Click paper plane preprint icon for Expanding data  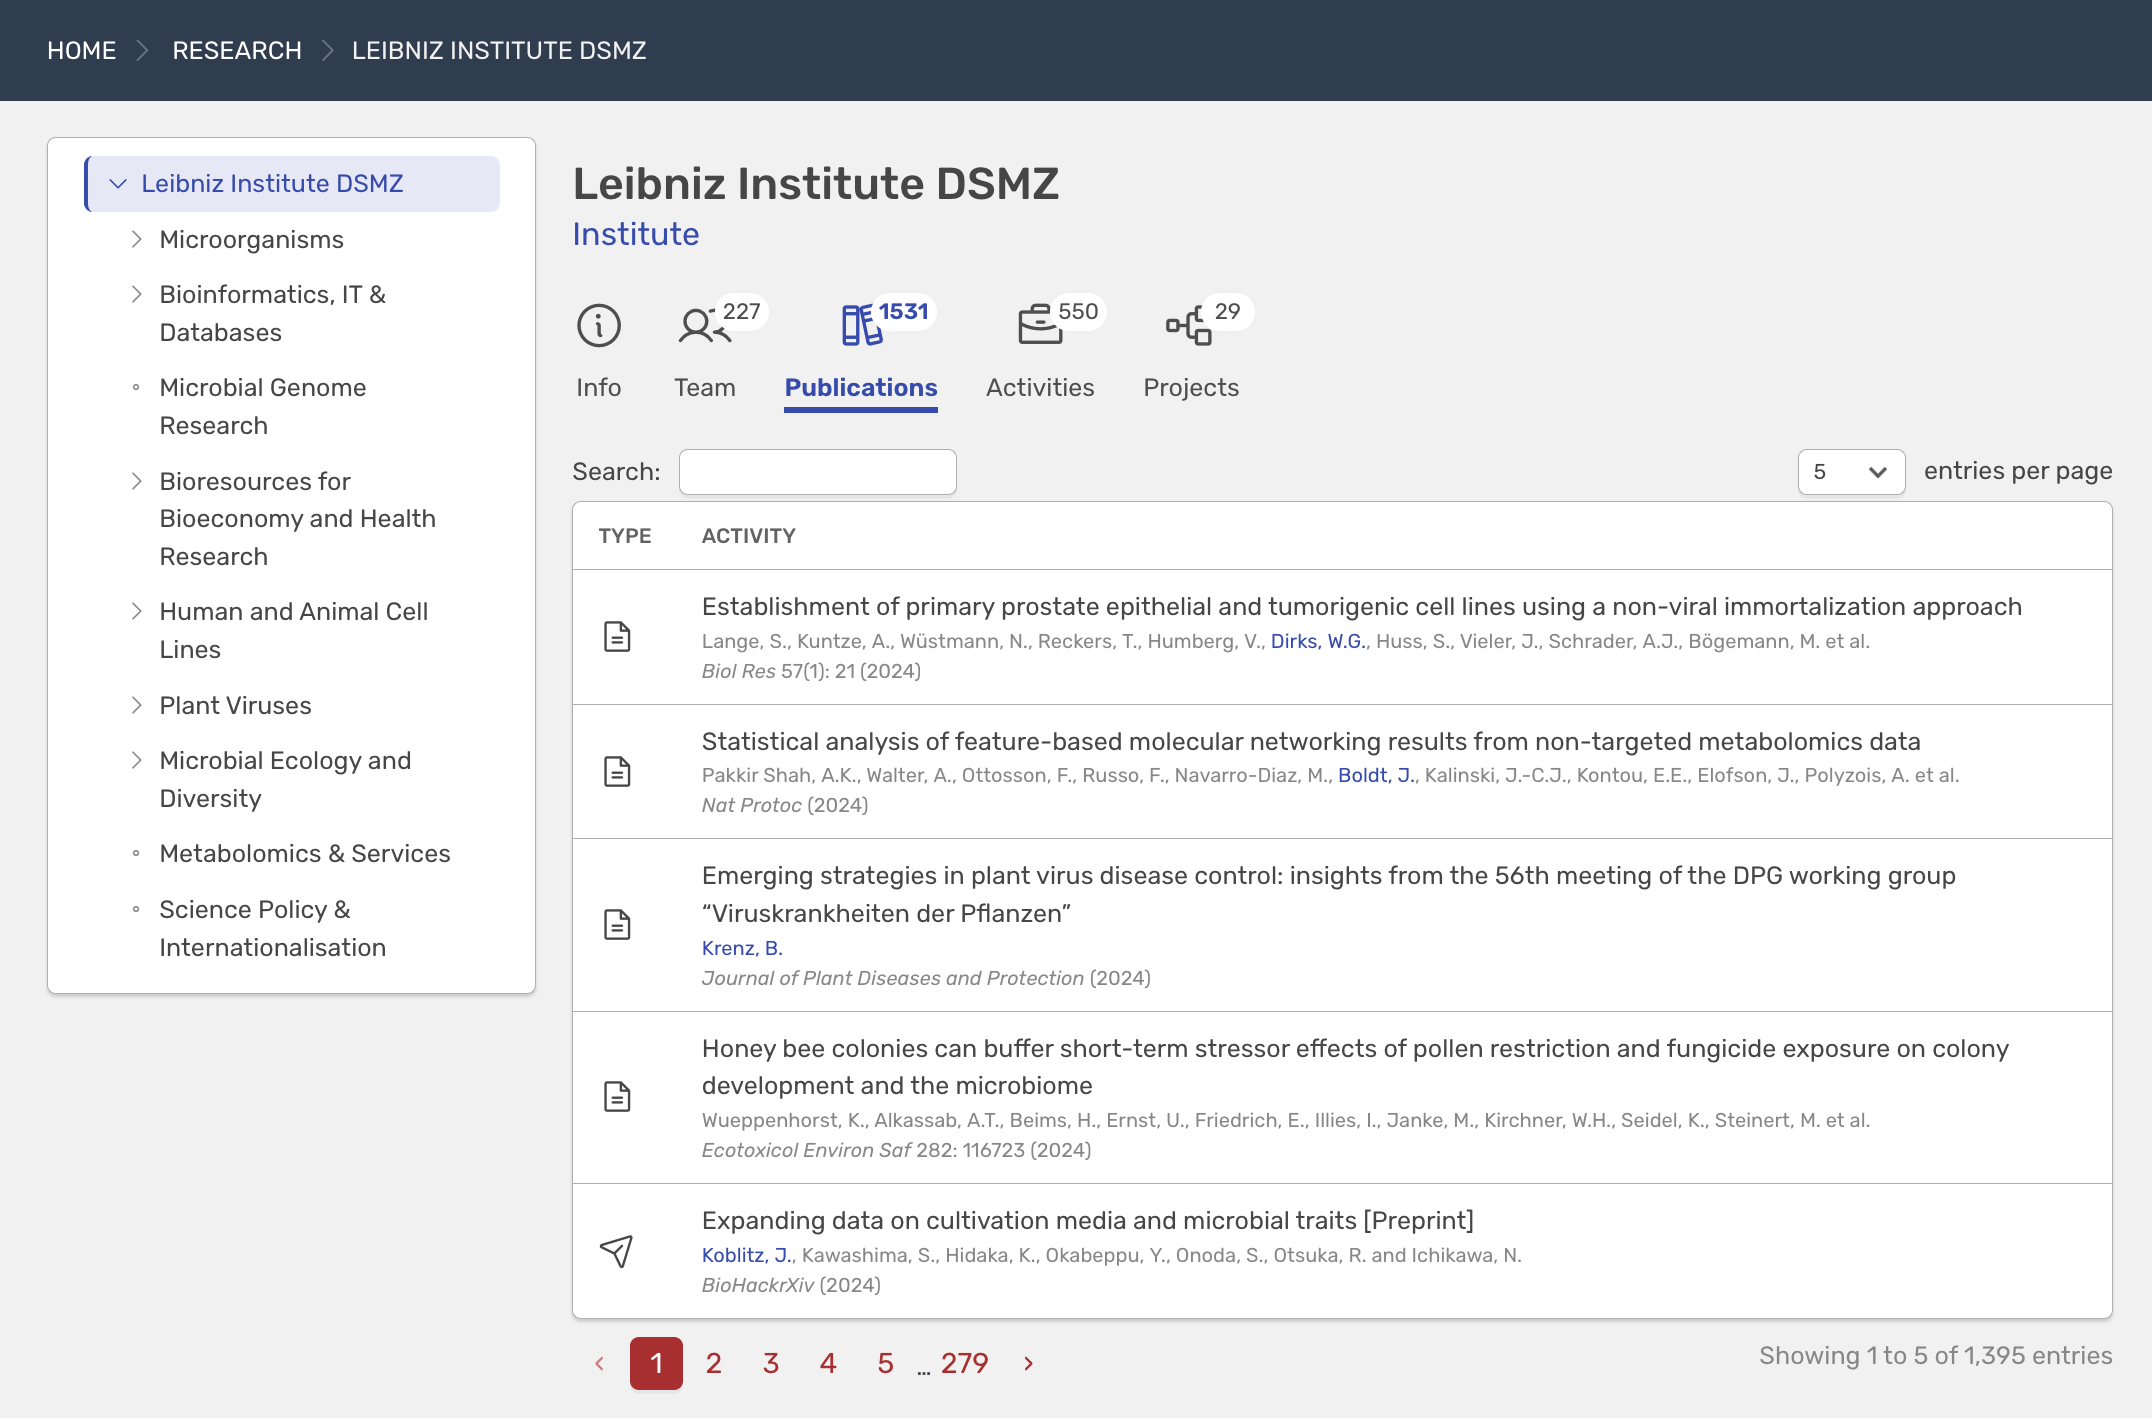[617, 1251]
